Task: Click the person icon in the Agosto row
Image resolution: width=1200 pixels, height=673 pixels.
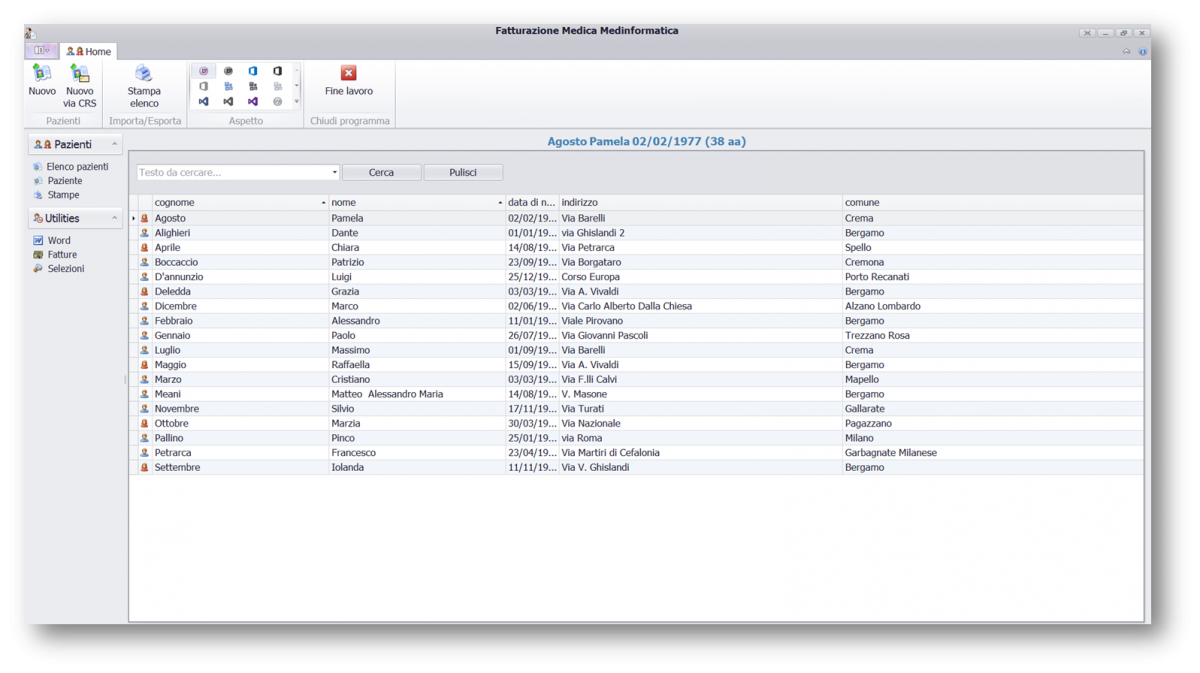Action: click(144, 218)
